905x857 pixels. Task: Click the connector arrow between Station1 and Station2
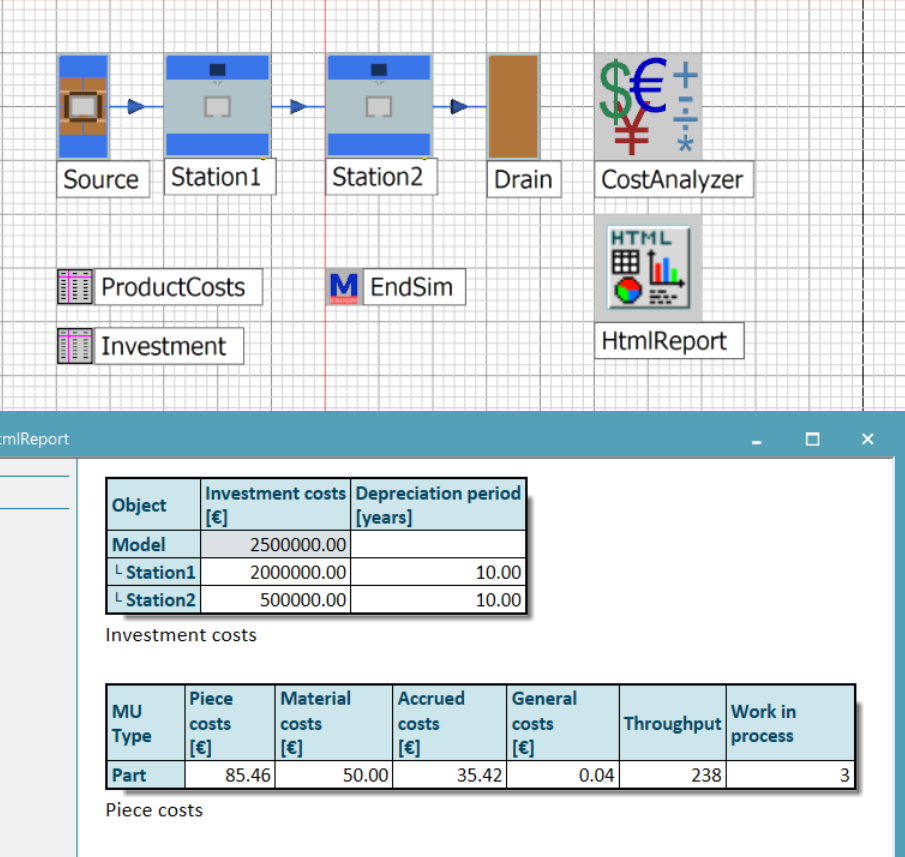tap(298, 106)
